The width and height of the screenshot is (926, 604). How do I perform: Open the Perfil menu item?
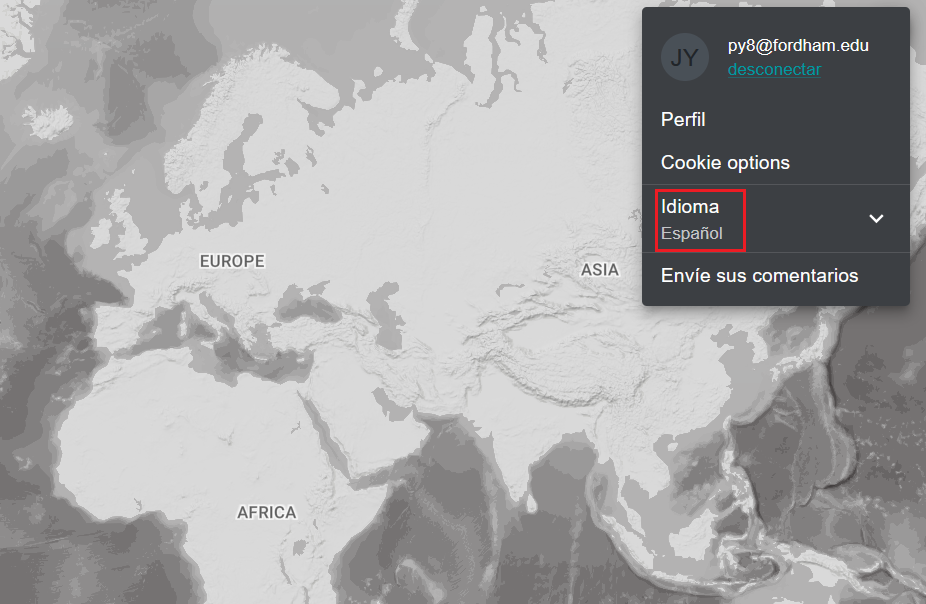pos(683,120)
